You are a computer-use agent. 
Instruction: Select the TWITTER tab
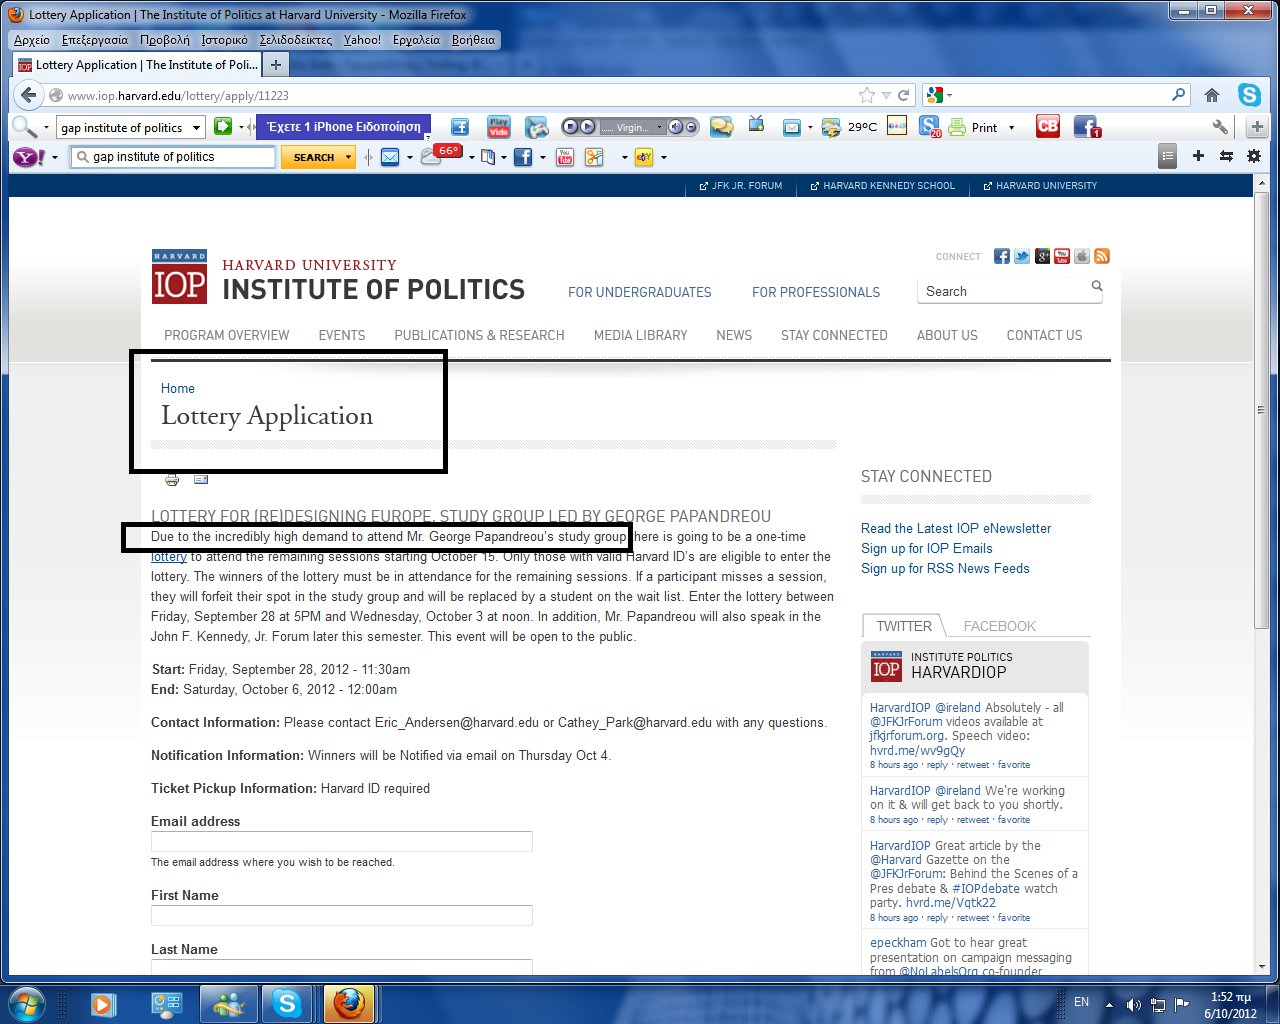point(904,626)
